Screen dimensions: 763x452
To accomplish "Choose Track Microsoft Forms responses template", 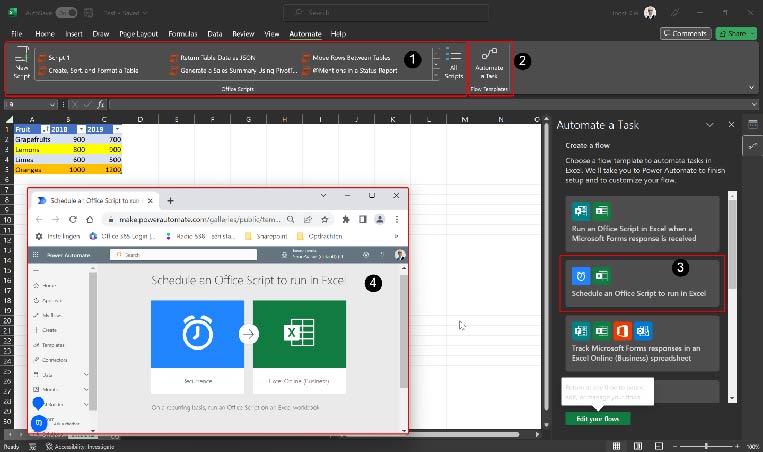I will [x=642, y=343].
